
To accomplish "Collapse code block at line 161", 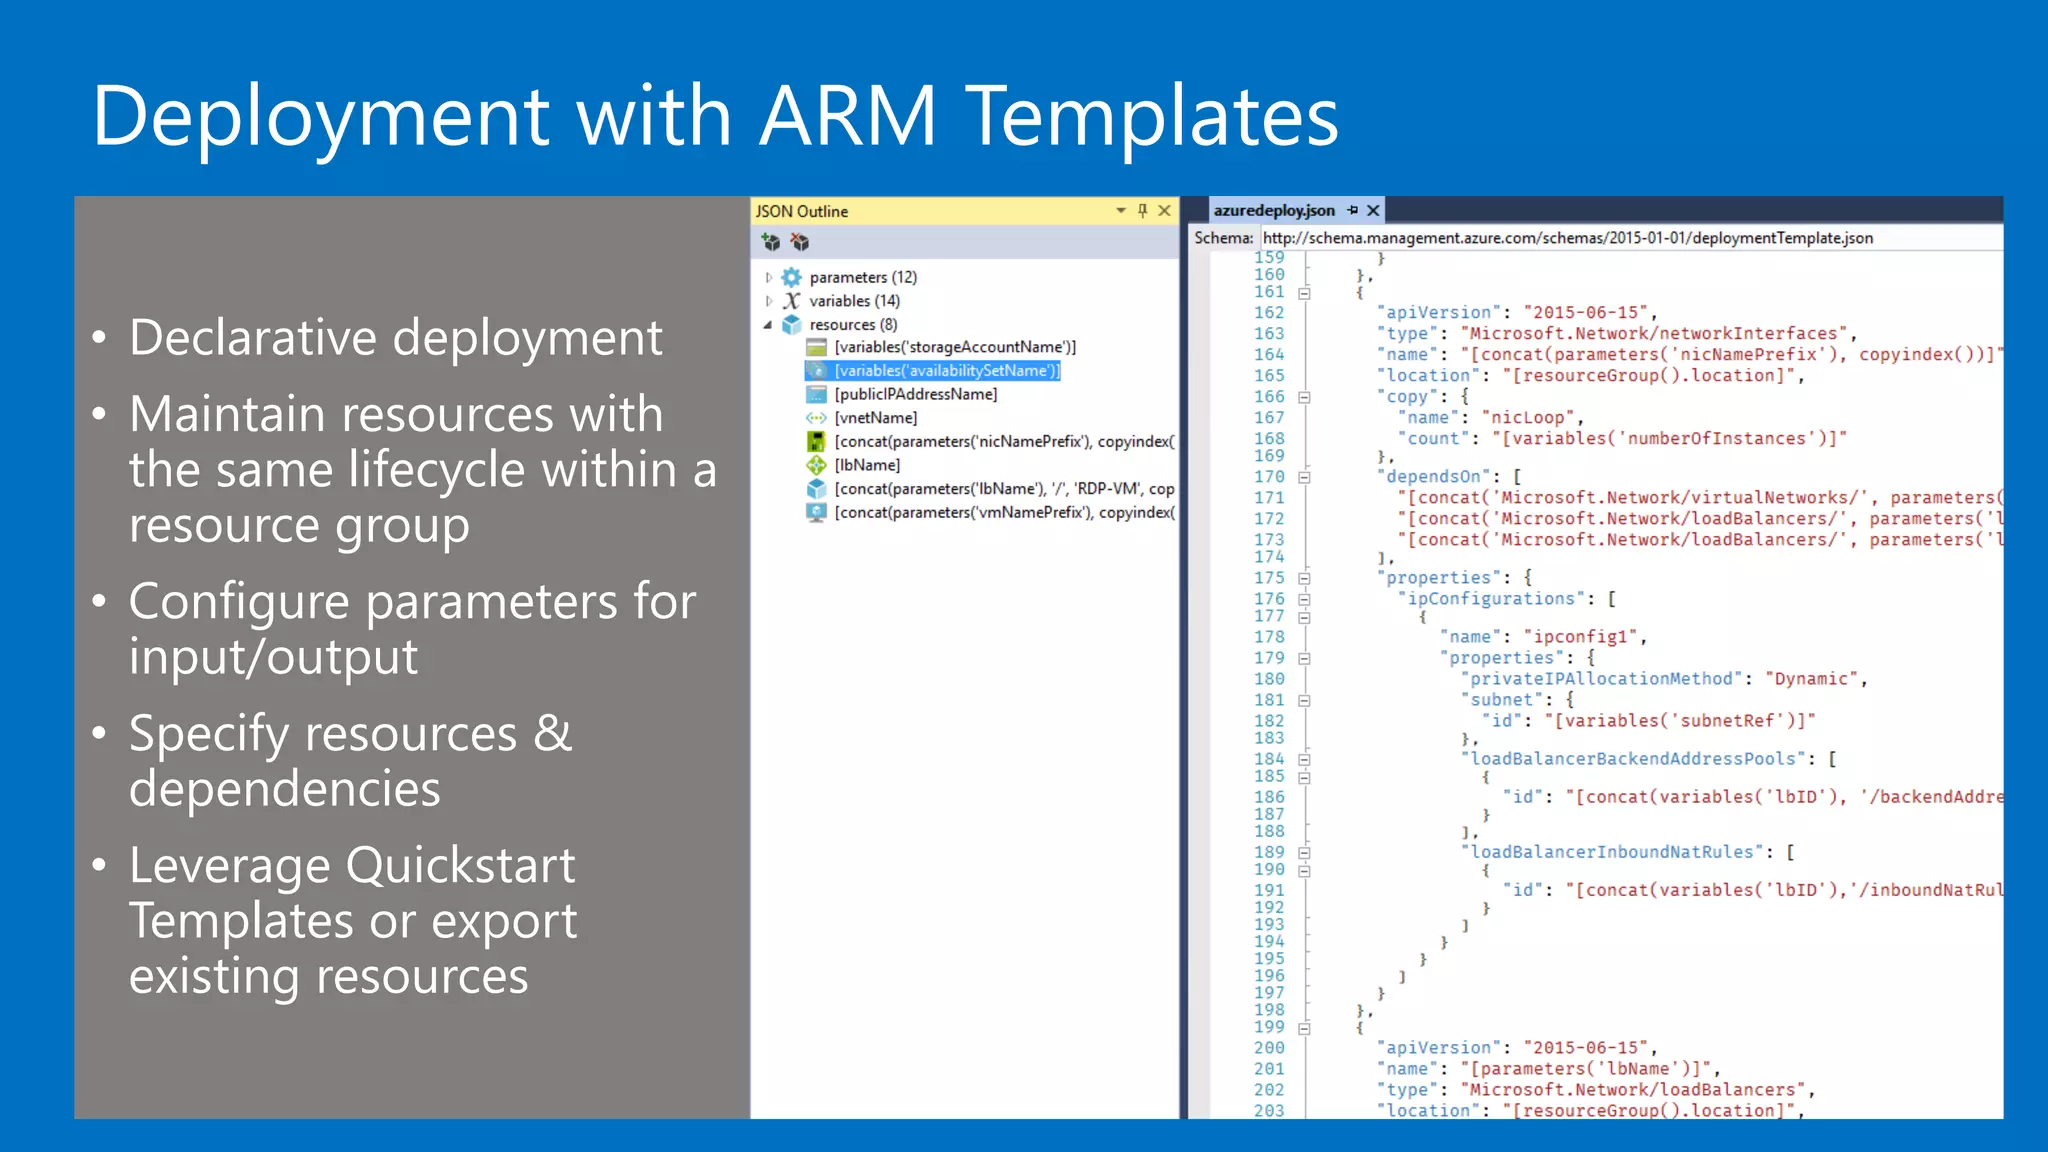I will click(1304, 293).
